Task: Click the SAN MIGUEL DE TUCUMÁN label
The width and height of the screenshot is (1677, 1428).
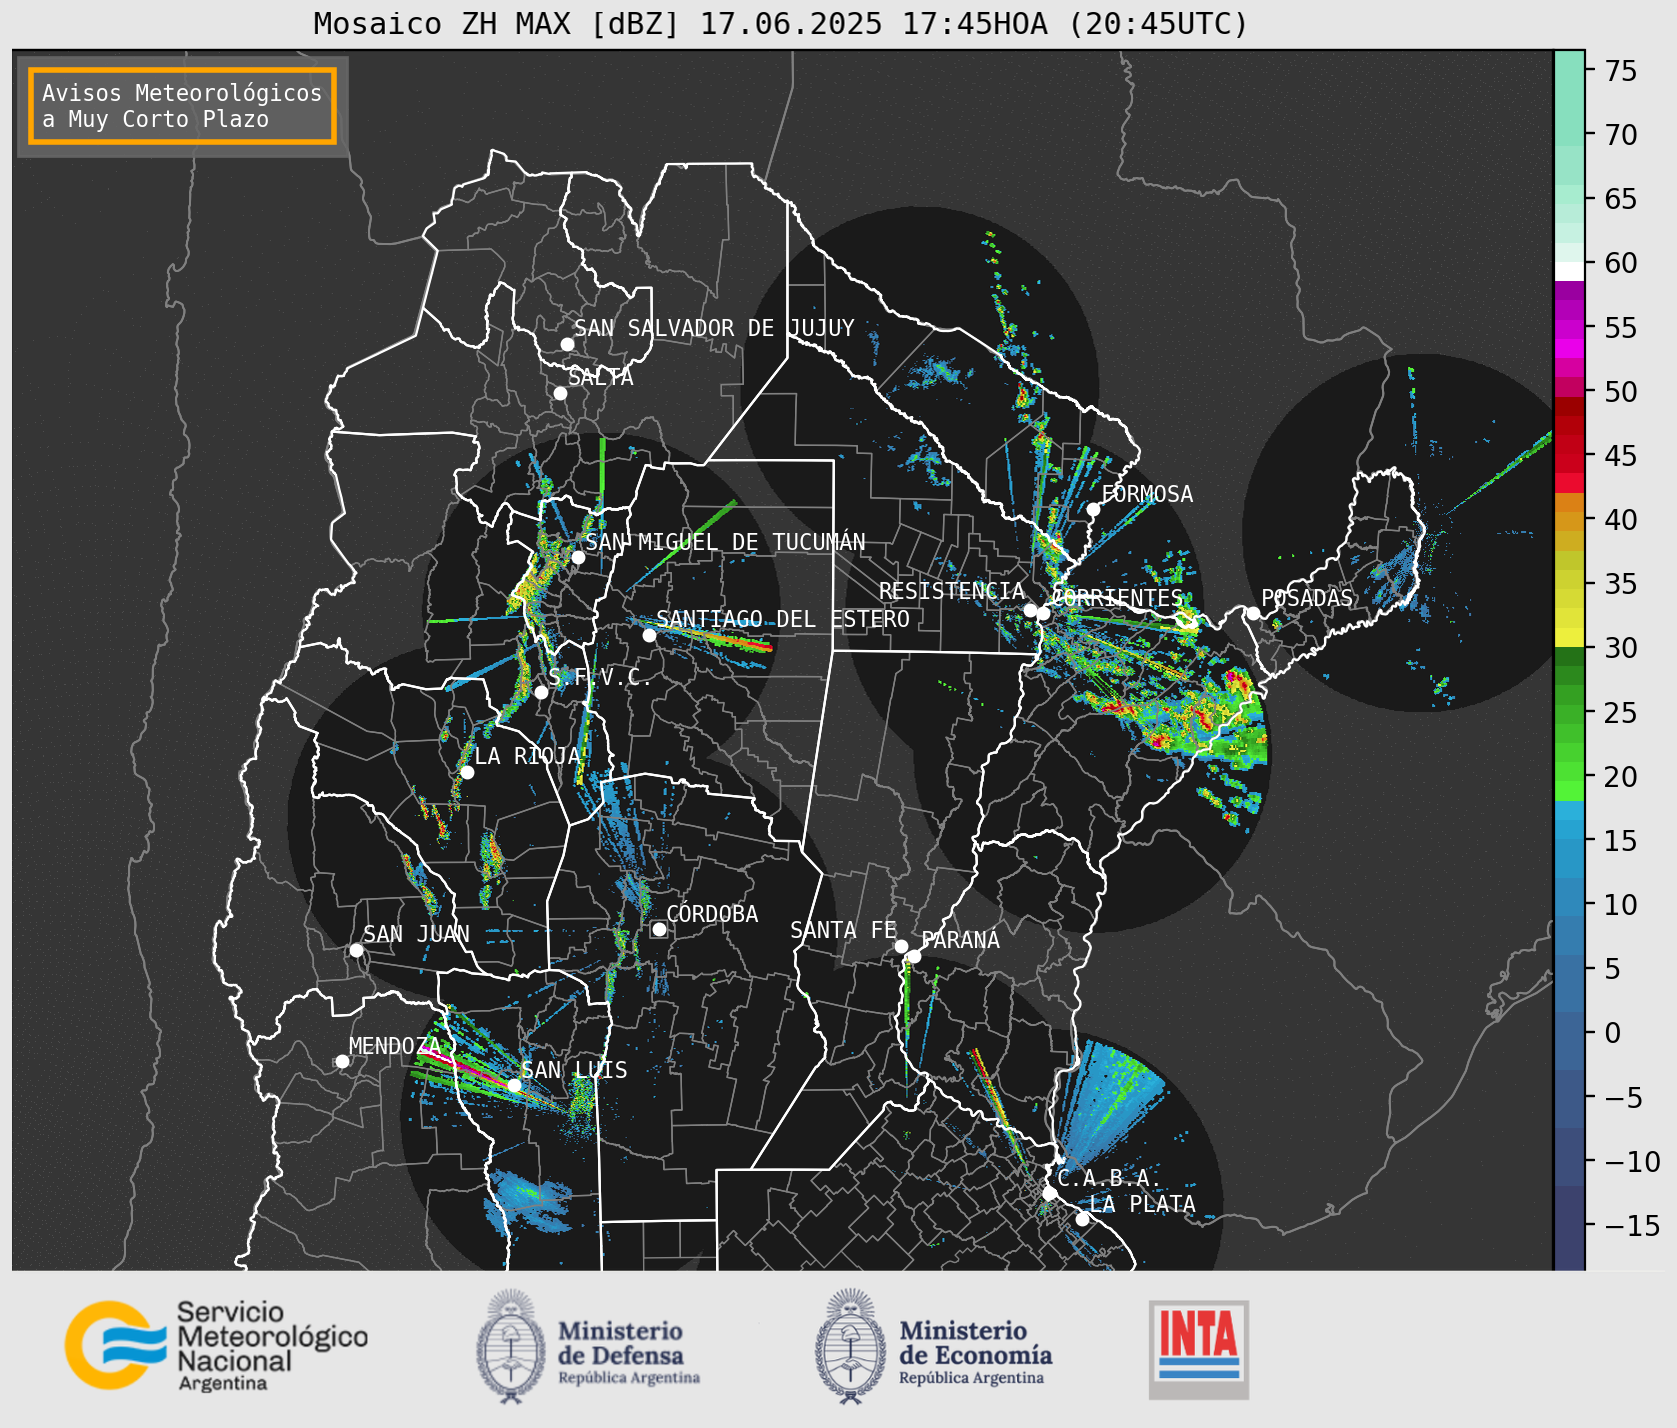Action: 725,542
